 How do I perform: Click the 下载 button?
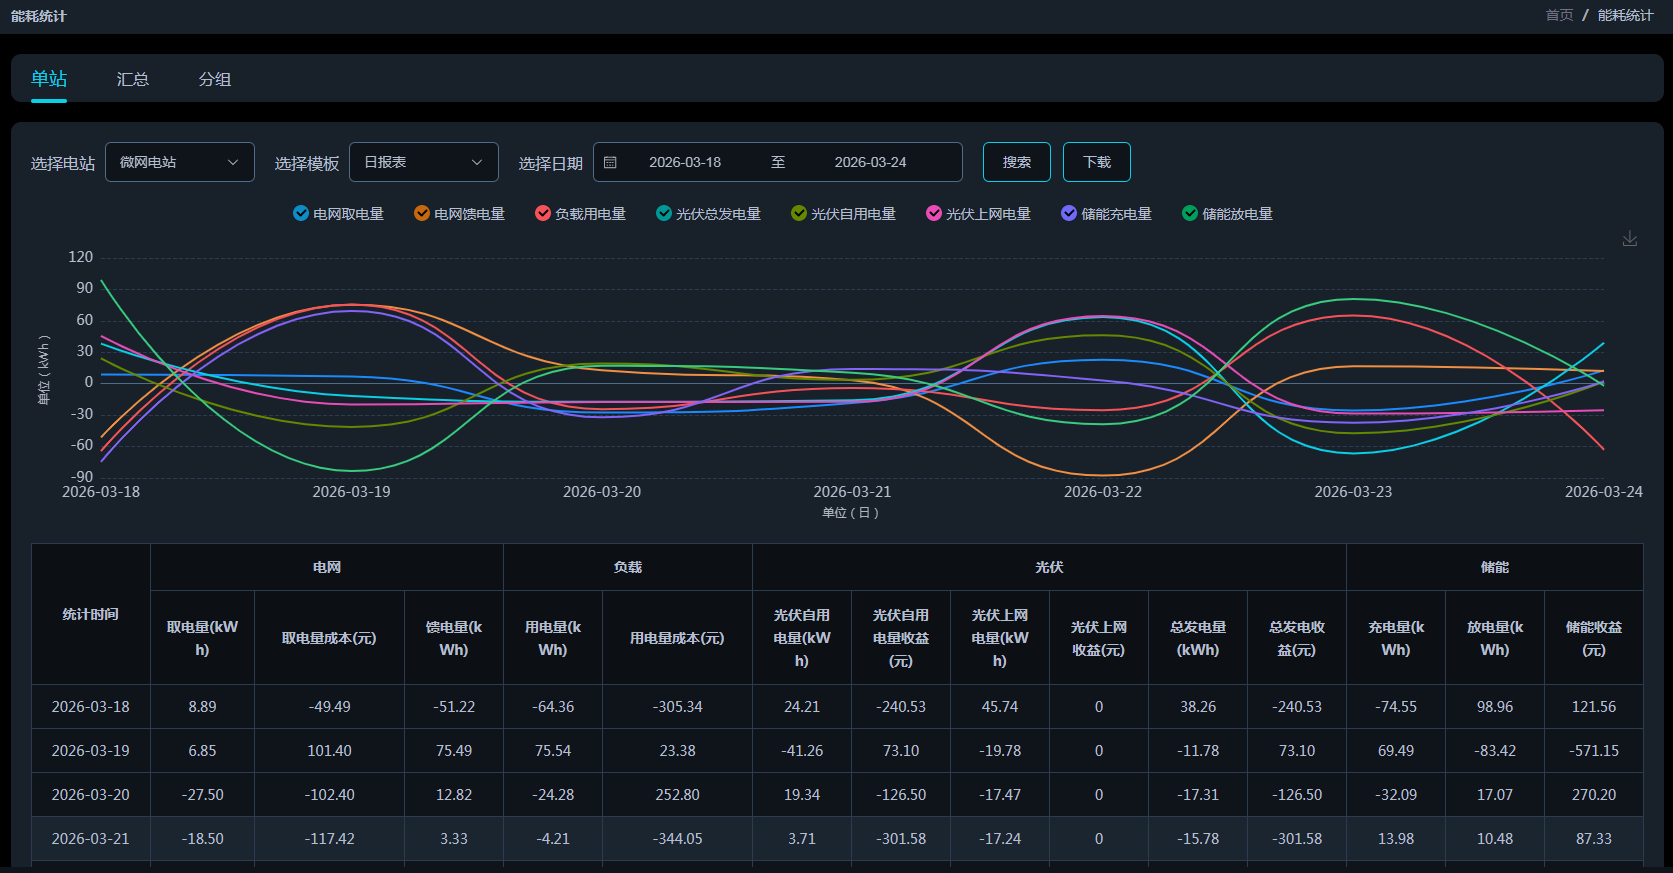pos(1097,162)
